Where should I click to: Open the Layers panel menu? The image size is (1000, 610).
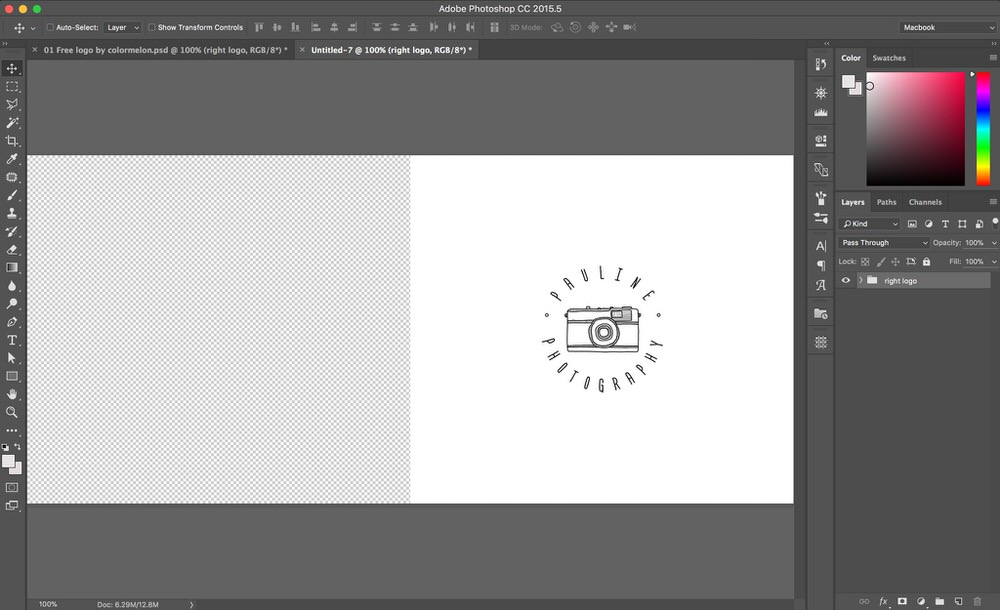pos(993,202)
